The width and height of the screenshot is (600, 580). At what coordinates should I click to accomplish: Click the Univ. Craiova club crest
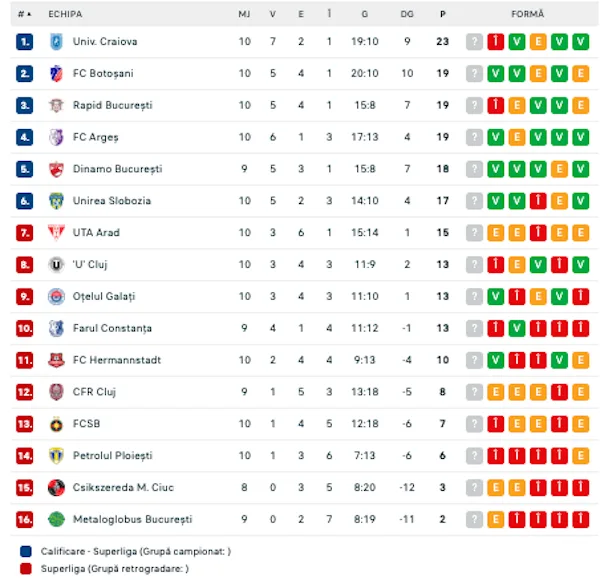tap(56, 41)
